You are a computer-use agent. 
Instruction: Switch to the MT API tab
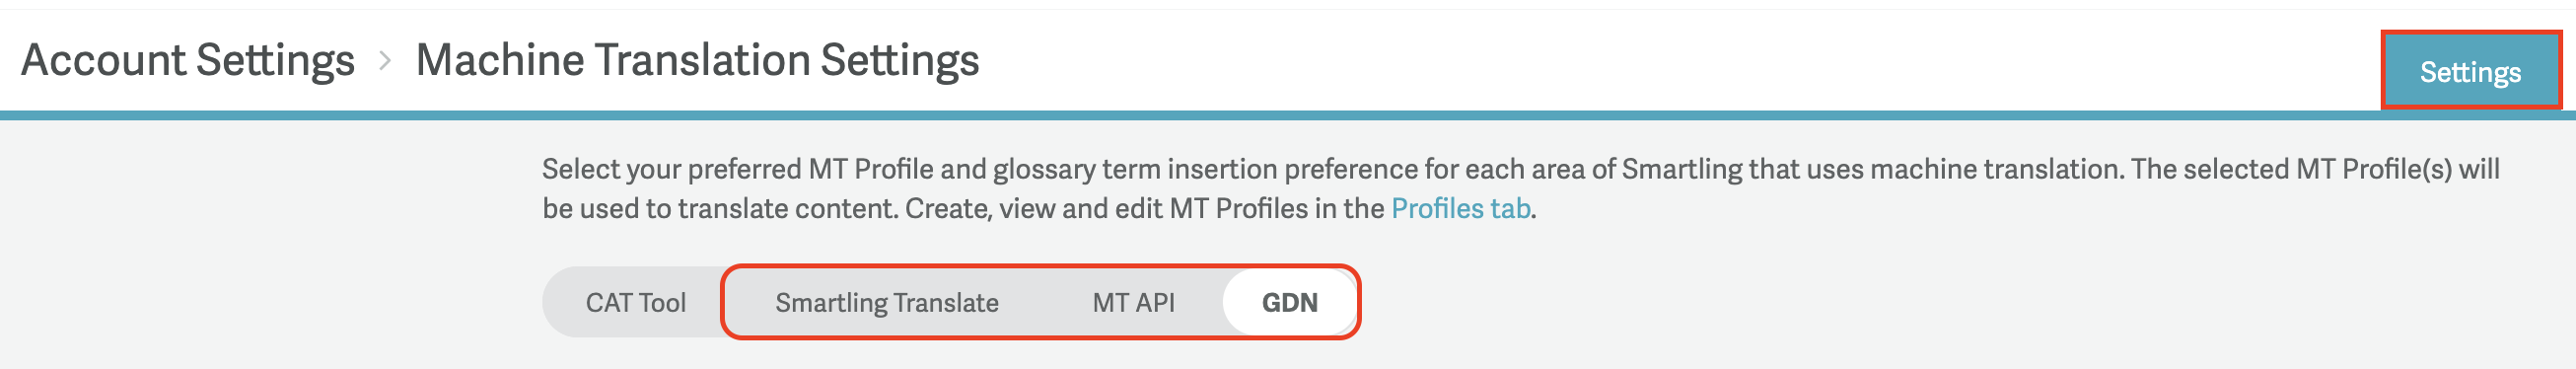click(x=1133, y=302)
